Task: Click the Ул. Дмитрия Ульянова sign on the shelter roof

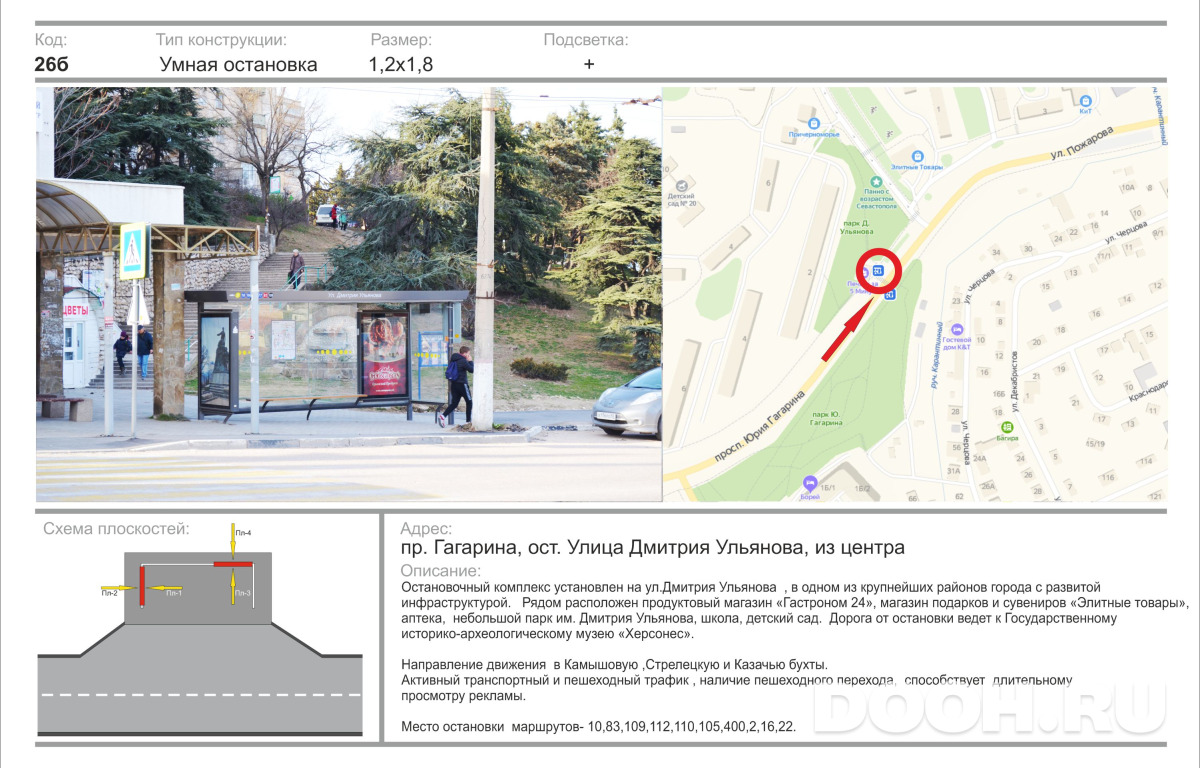Action: coord(355,296)
